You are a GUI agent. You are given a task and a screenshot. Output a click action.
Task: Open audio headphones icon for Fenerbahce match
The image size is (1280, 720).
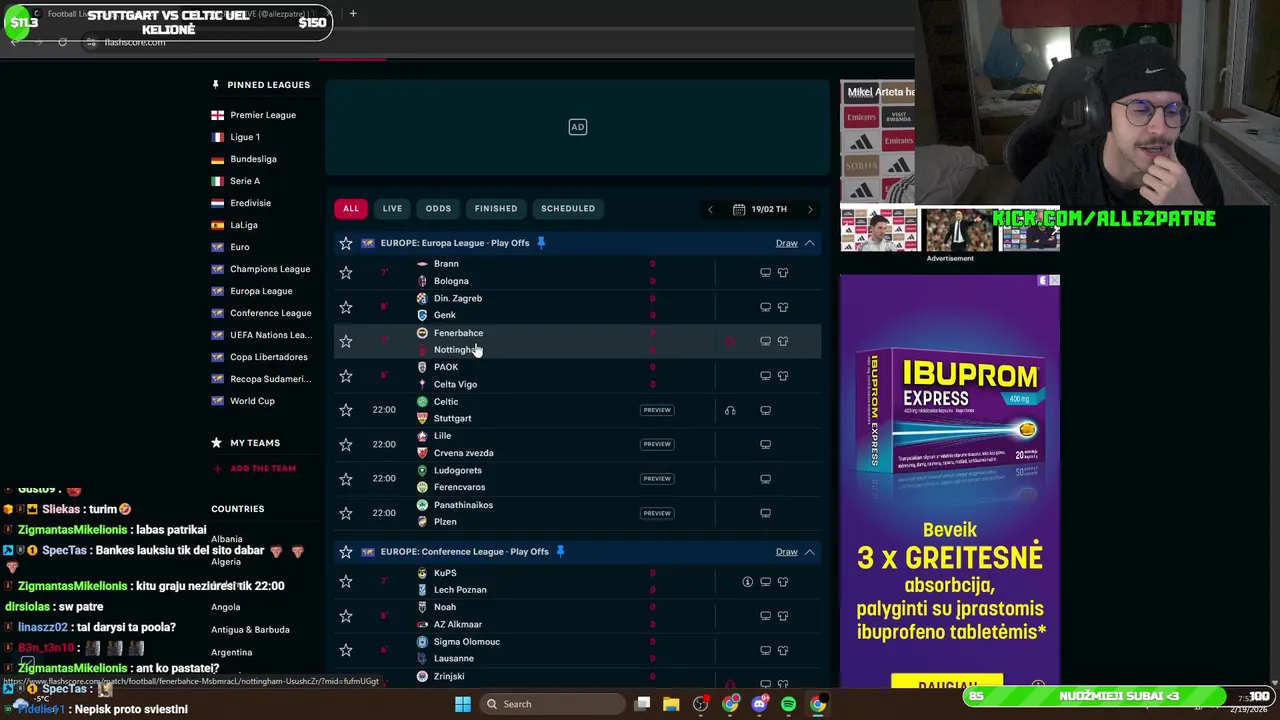click(x=730, y=341)
